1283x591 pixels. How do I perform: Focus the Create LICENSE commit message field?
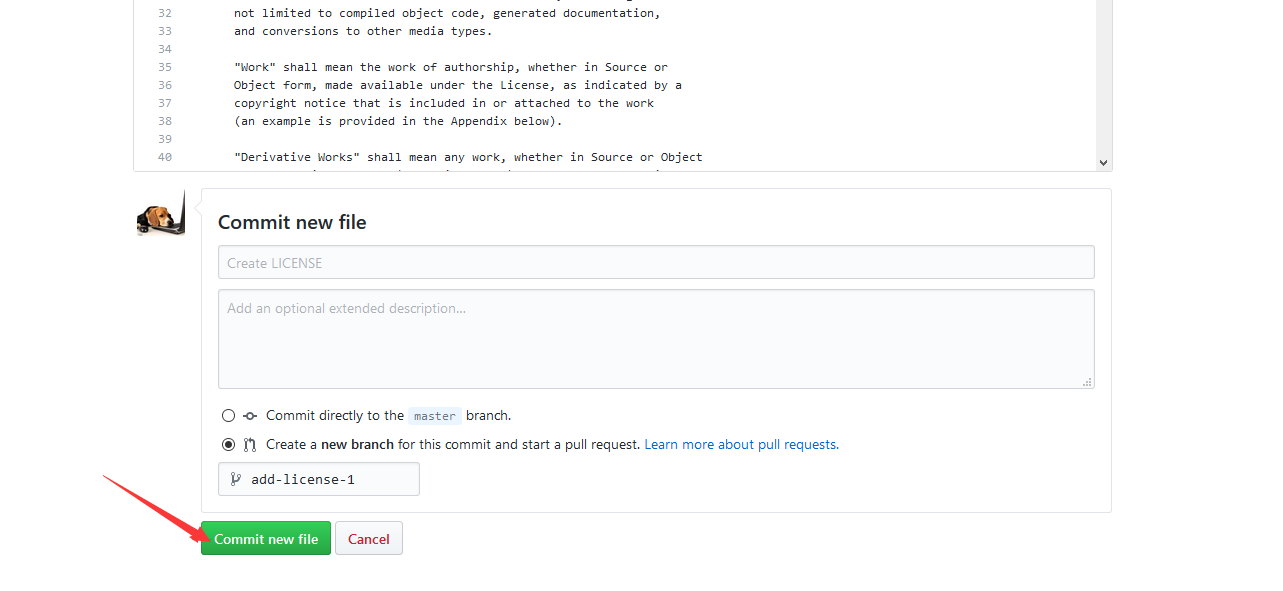(x=656, y=262)
